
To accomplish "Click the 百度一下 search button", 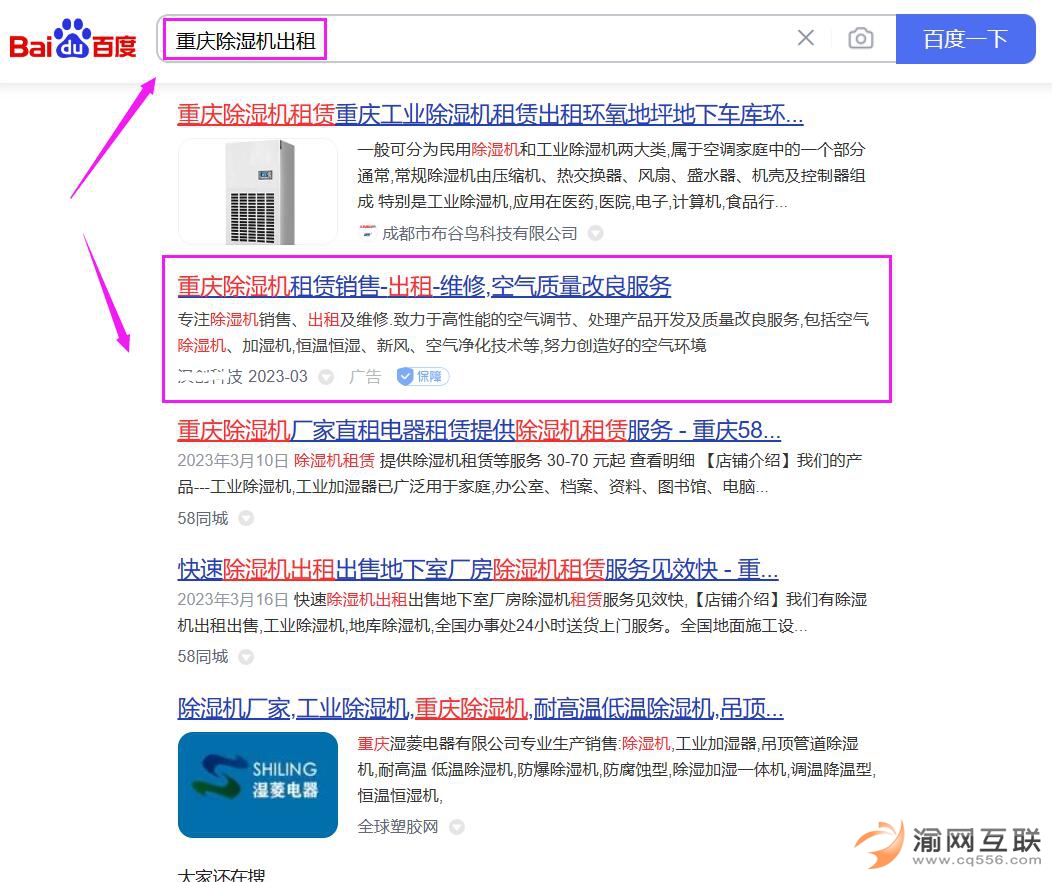I will pos(965,39).
